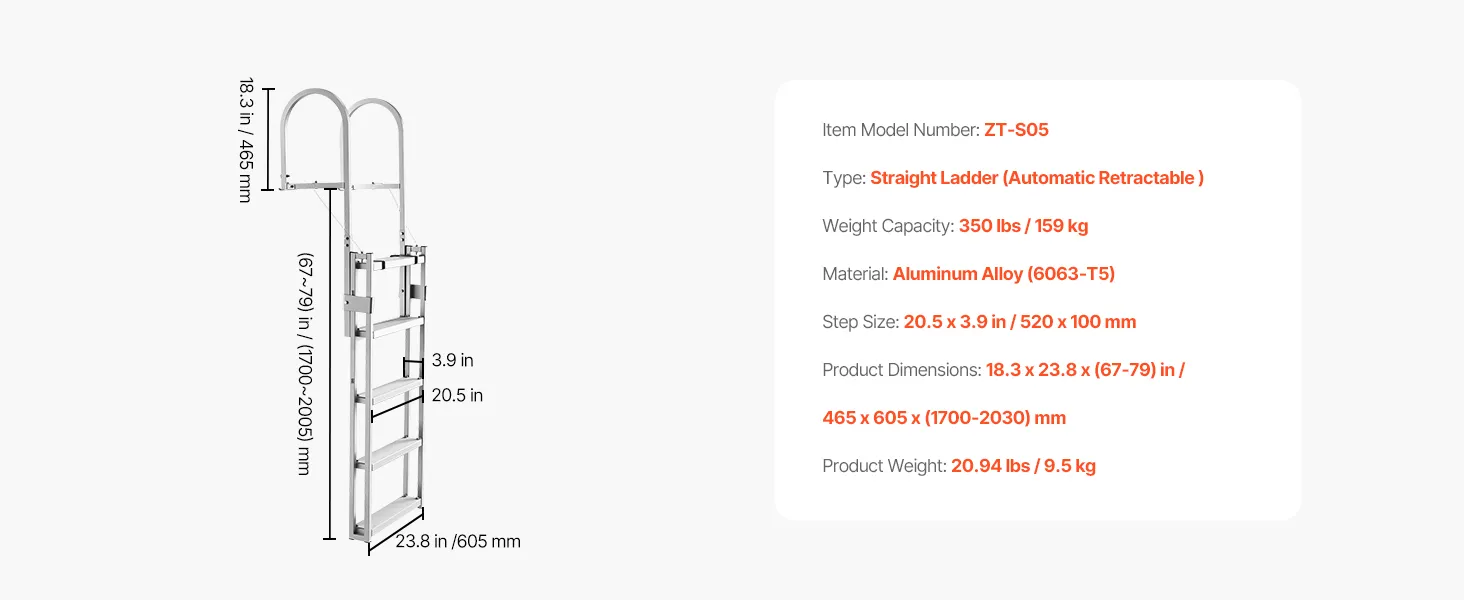
Task: Click the 465 x 605 x (1700-2030) mm line
Action: point(944,418)
